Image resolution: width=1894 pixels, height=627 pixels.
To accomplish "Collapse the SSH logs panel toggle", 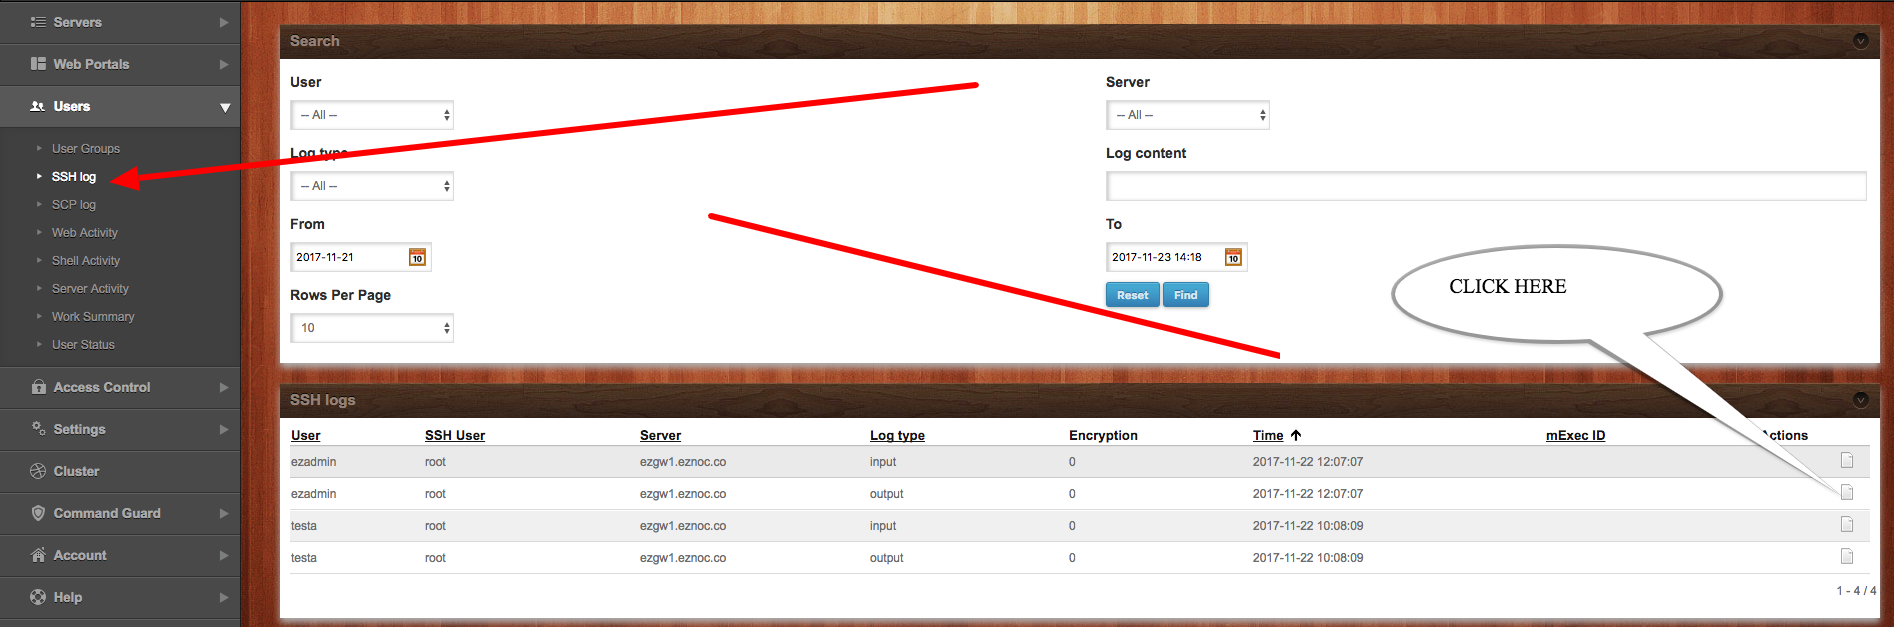I will (x=1860, y=400).
